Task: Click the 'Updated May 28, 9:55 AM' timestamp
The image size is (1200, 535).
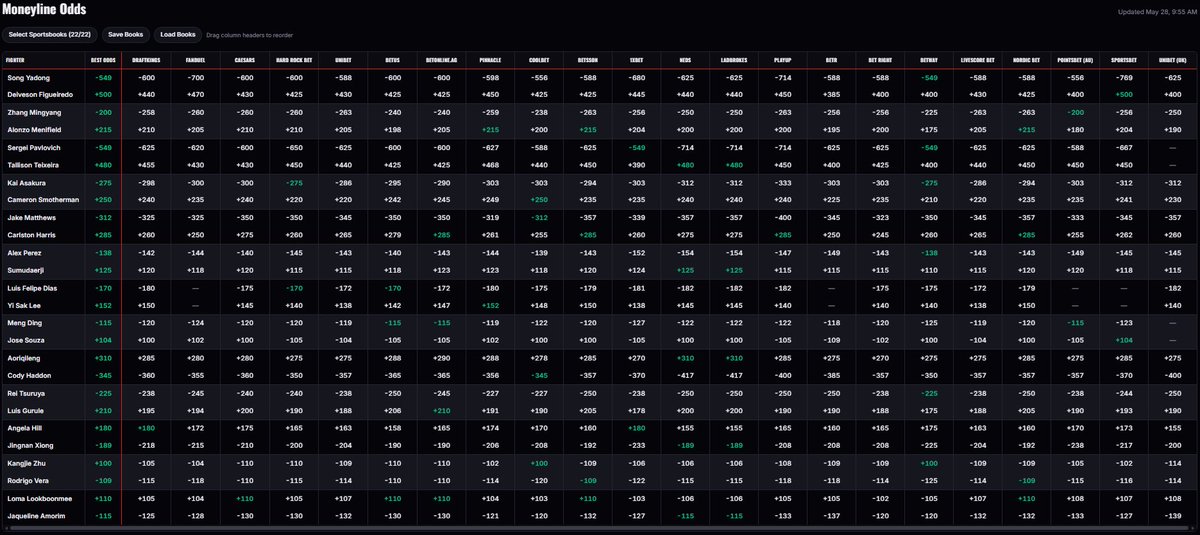Action: (1155, 13)
